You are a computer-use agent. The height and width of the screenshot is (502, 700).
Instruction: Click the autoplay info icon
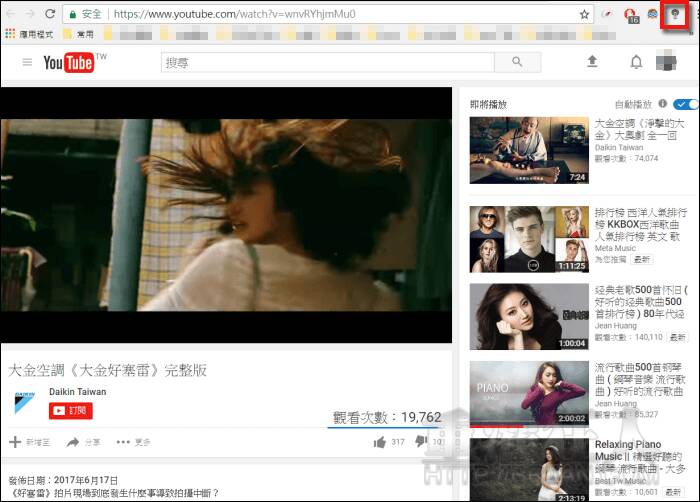(x=662, y=104)
